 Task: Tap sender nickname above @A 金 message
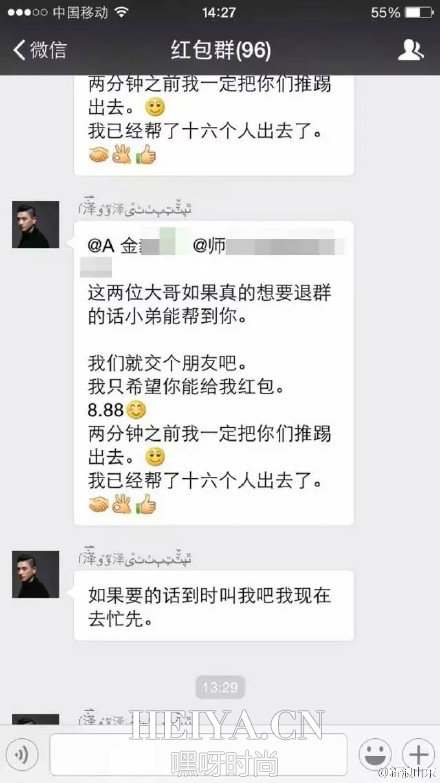(x=136, y=209)
